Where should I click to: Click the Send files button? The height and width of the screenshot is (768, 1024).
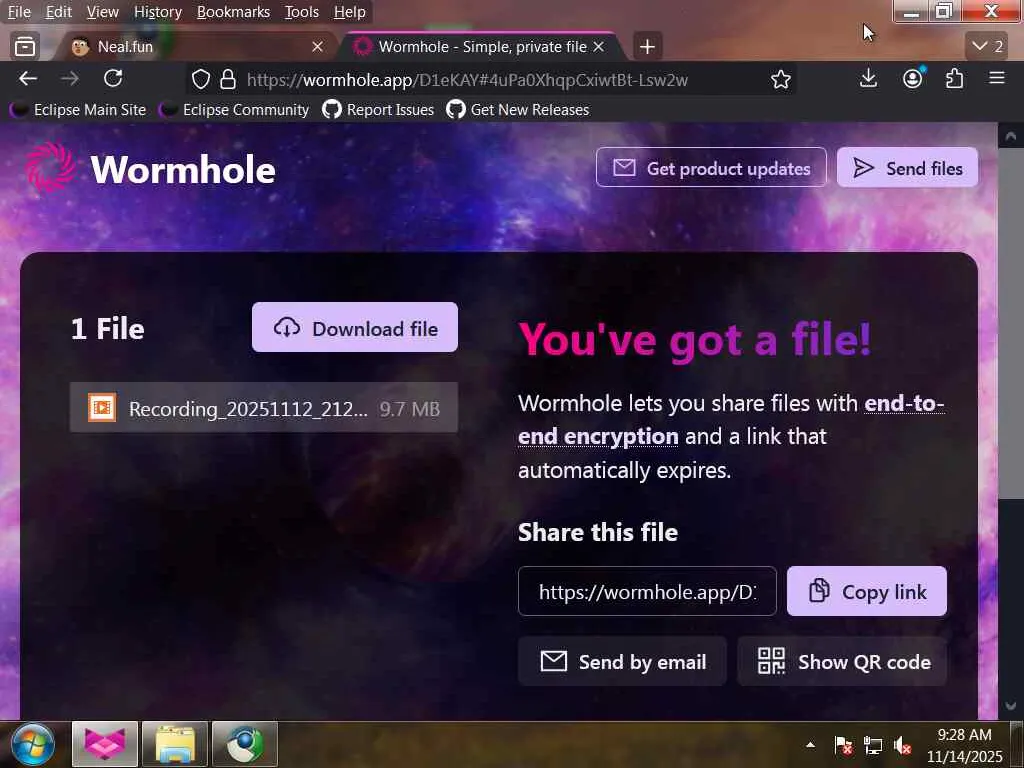click(x=907, y=167)
